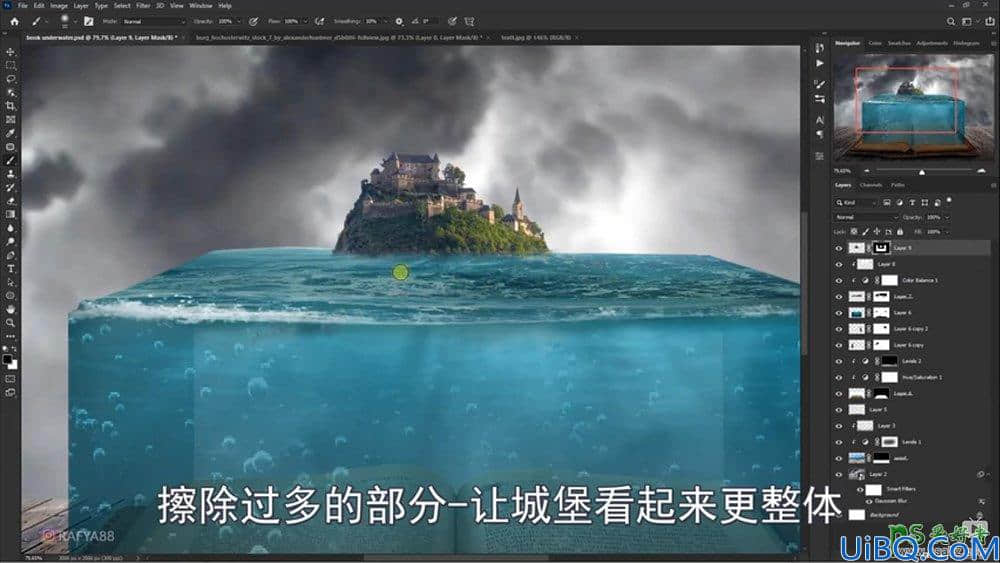Switch to the Channels tab

point(871,185)
